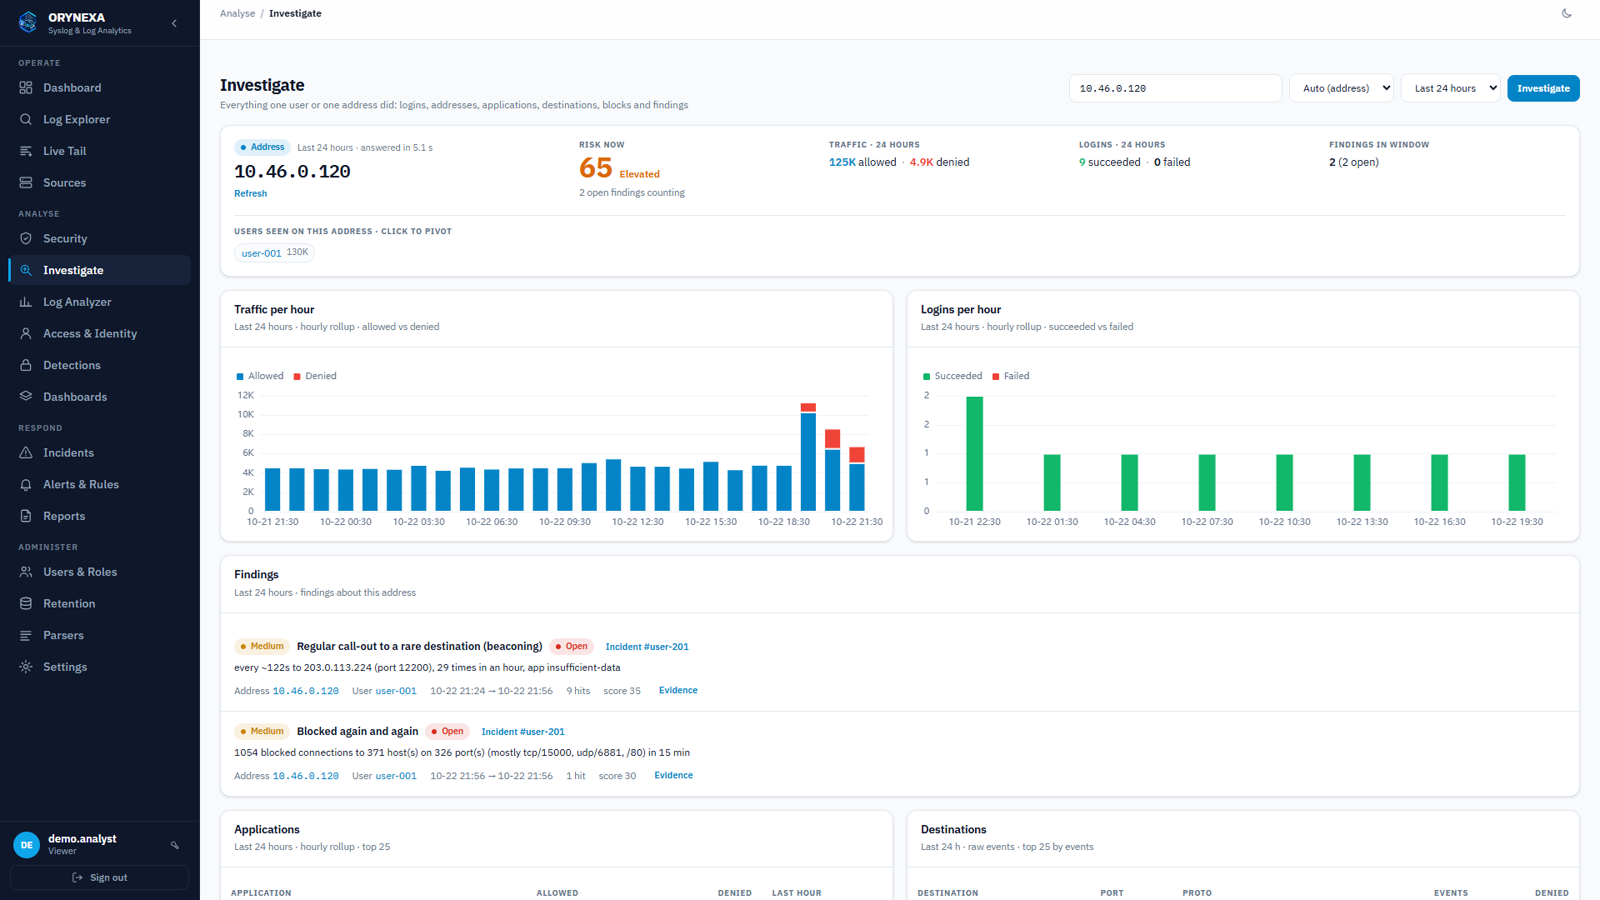The image size is (1600, 900).
Task: Open Dashboard from the sidebar
Action: click(99, 88)
